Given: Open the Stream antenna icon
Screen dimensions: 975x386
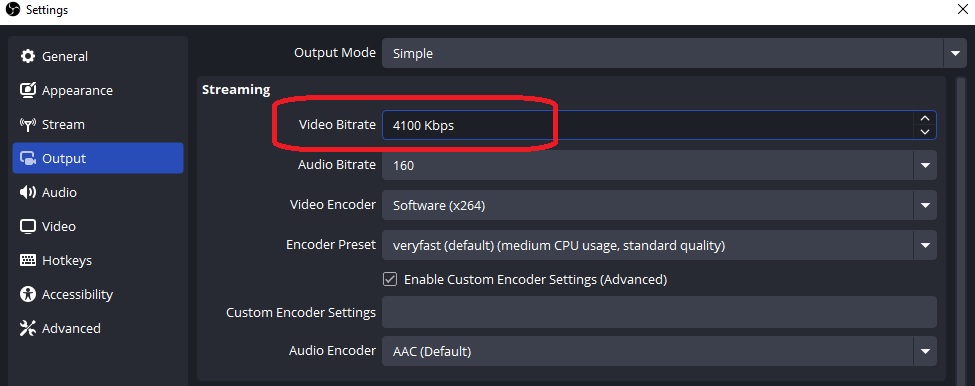Looking at the screenshot, I should coord(28,124).
